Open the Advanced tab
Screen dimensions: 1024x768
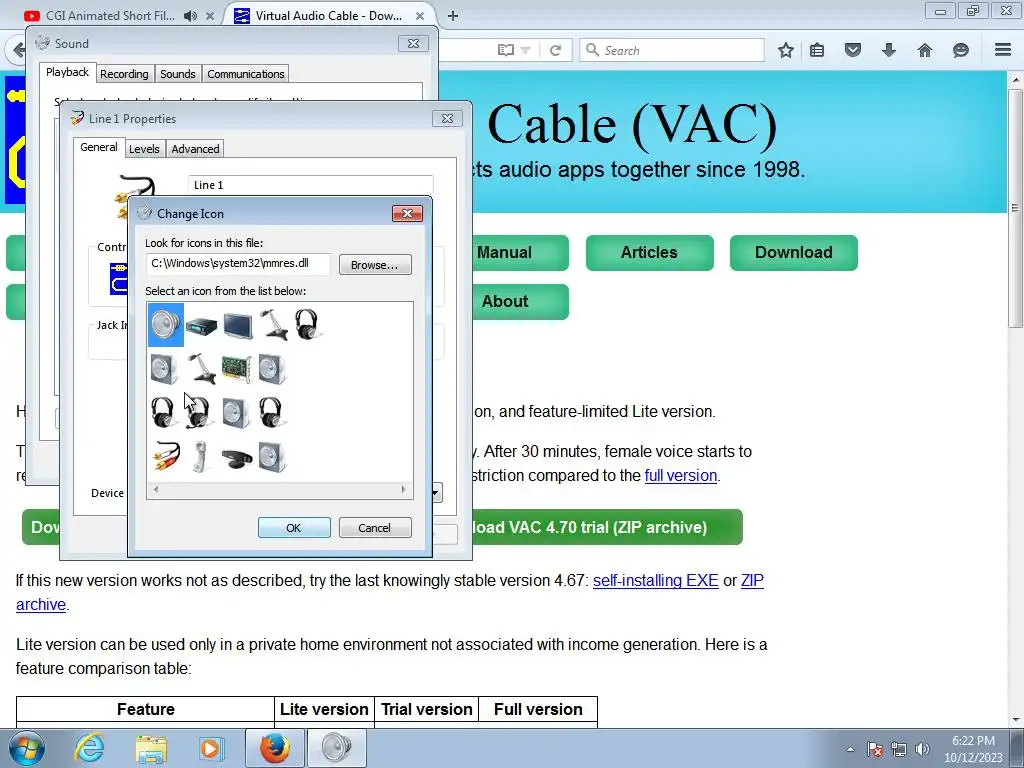195,149
